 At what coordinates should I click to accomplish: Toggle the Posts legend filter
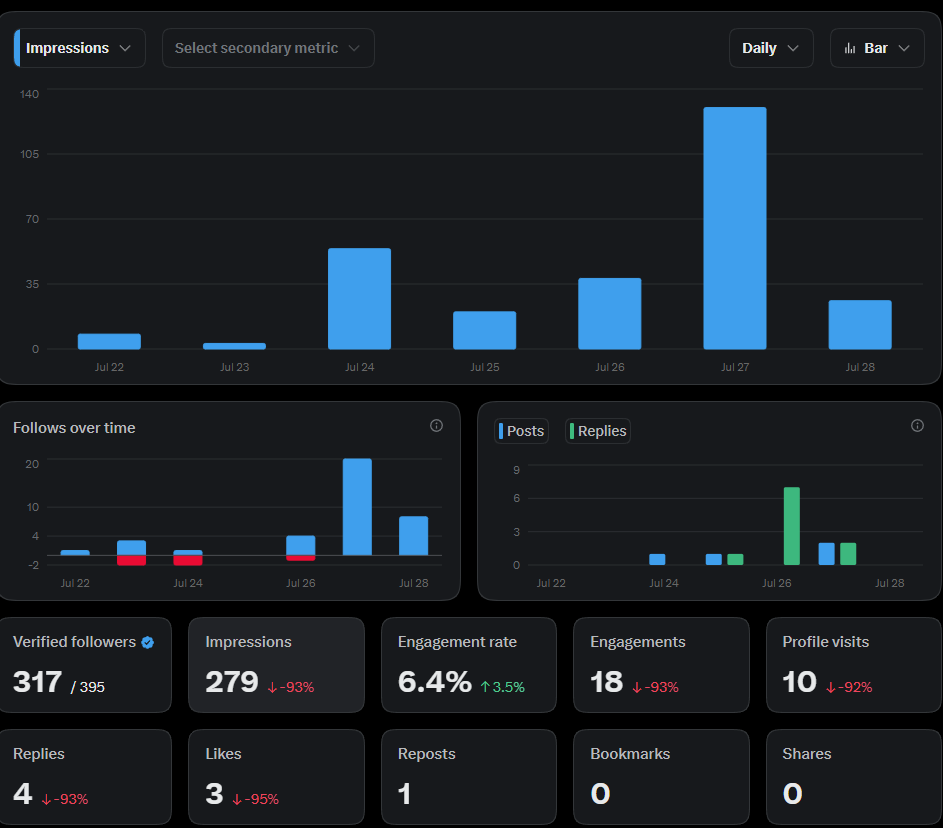coord(521,431)
